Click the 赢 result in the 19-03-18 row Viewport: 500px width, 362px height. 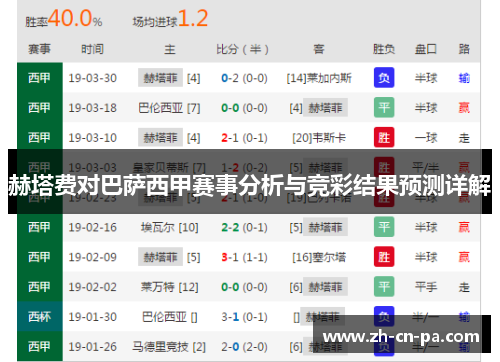[x=464, y=108]
